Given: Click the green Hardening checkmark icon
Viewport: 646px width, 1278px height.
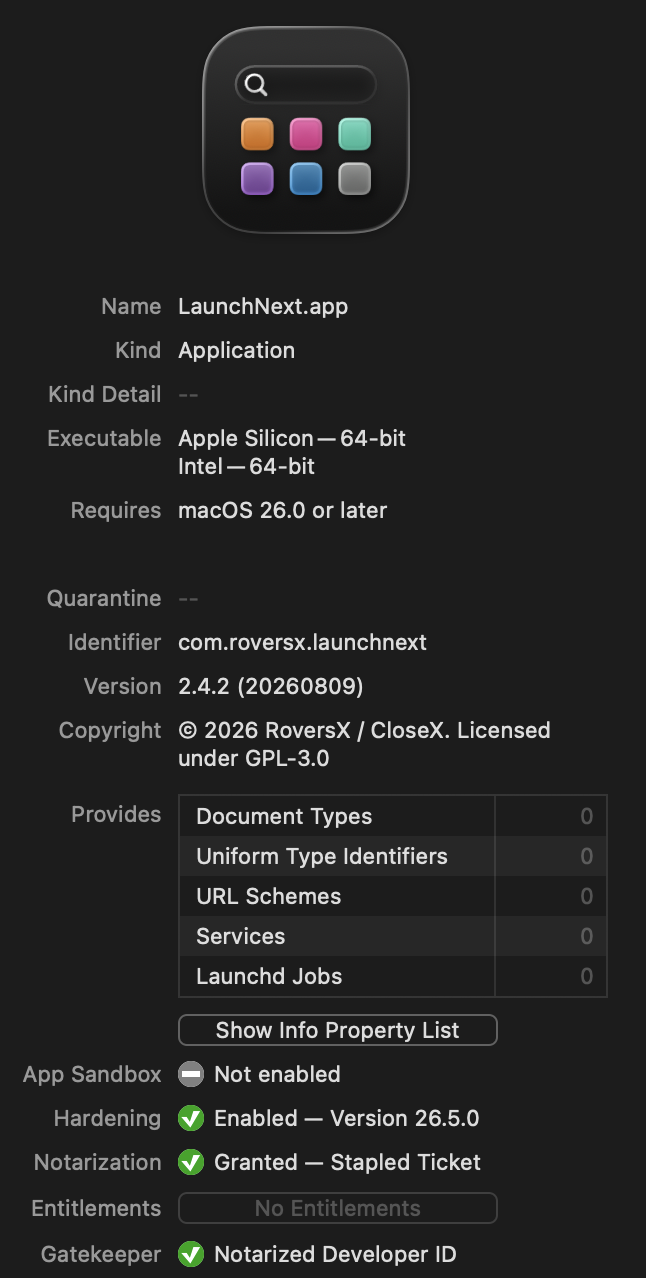Looking at the screenshot, I should click(x=191, y=1118).
